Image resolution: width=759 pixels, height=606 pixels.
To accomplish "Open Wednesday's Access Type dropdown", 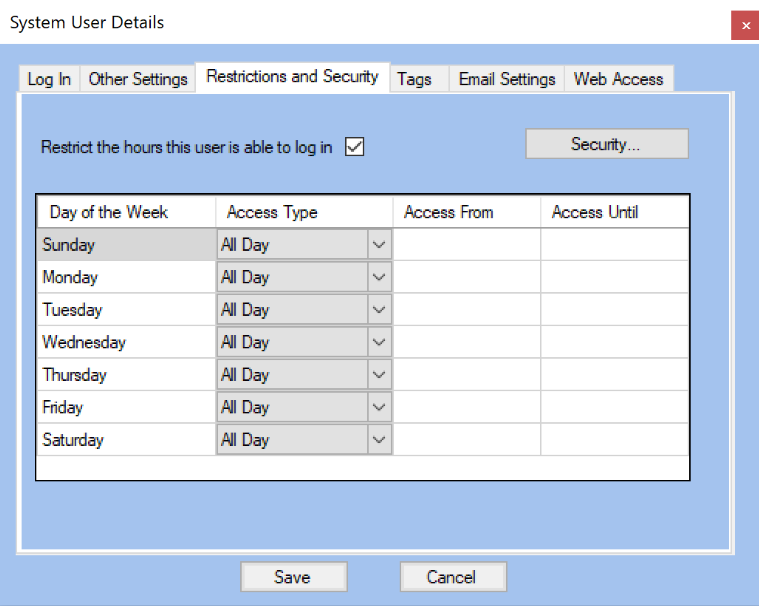I will [379, 342].
